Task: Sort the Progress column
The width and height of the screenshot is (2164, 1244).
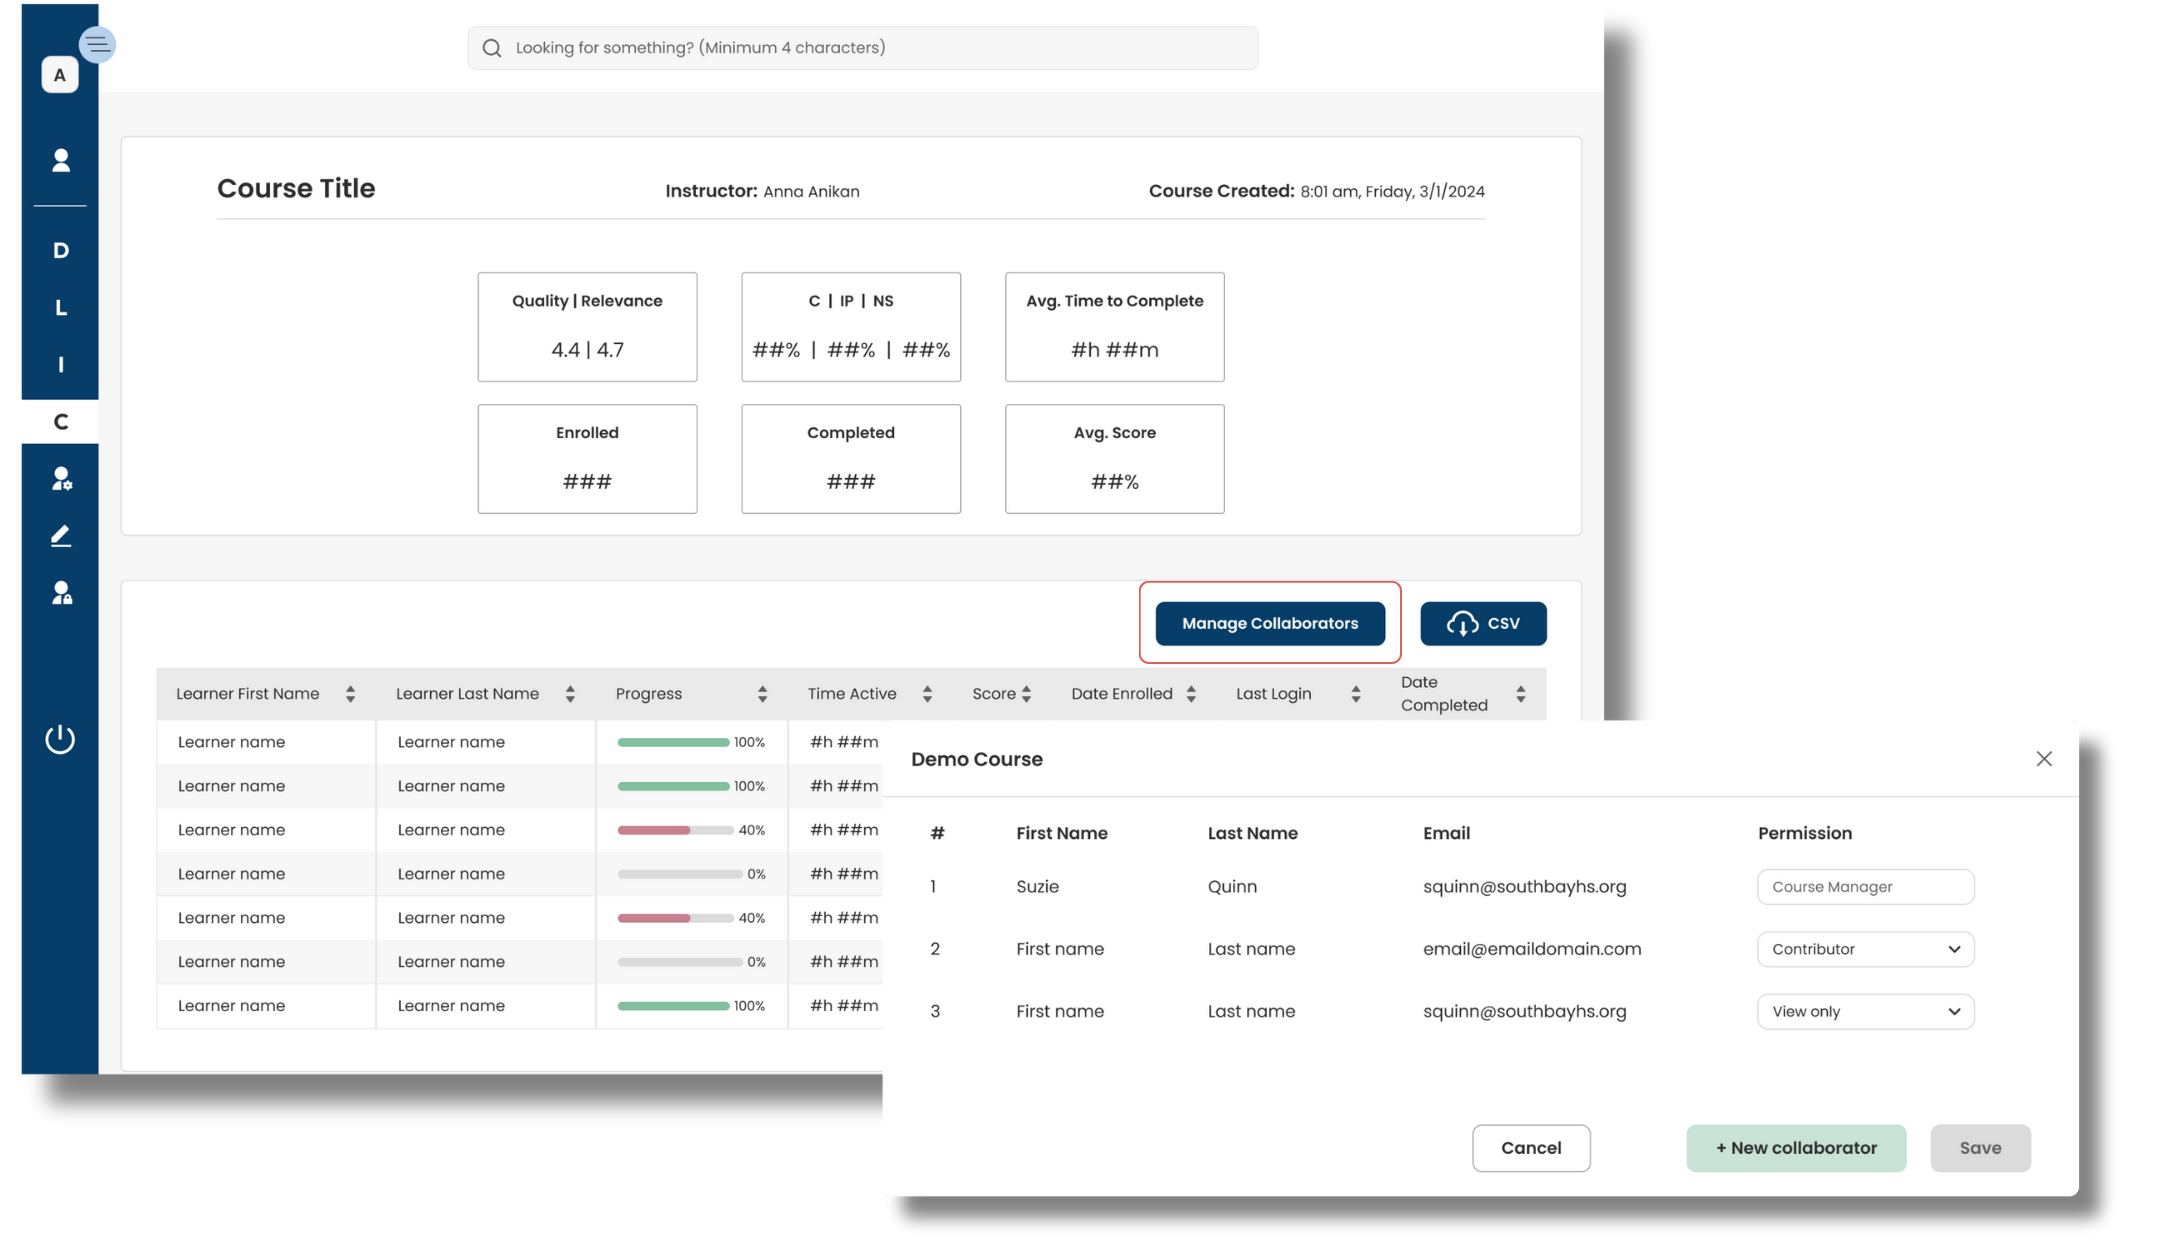Action: coord(762,694)
